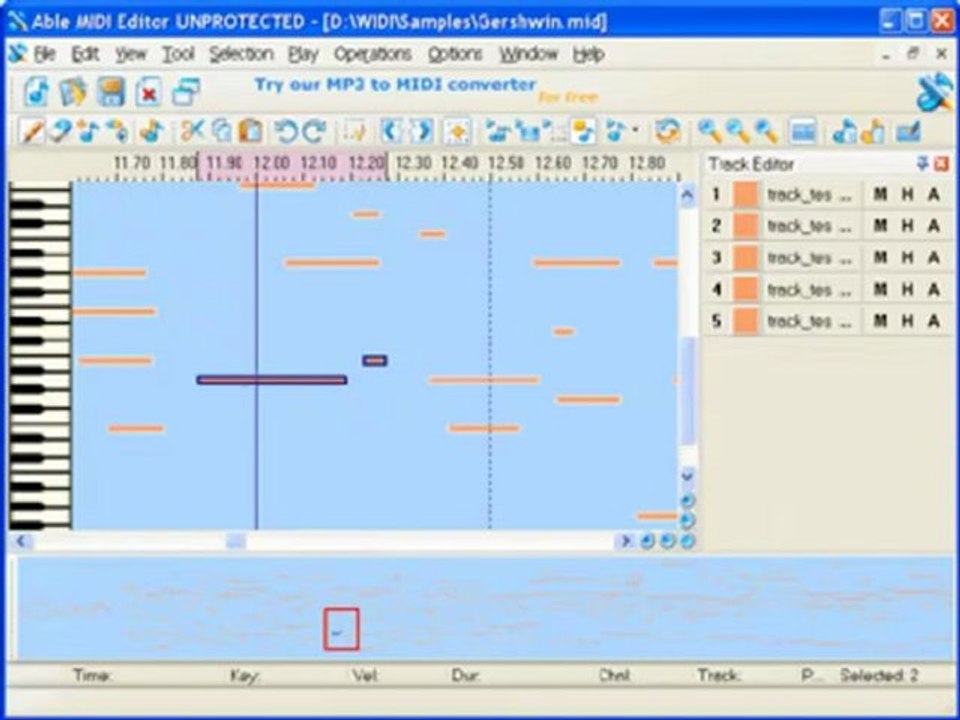Click the 12.00 mark on the time ruler

click(271, 163)
